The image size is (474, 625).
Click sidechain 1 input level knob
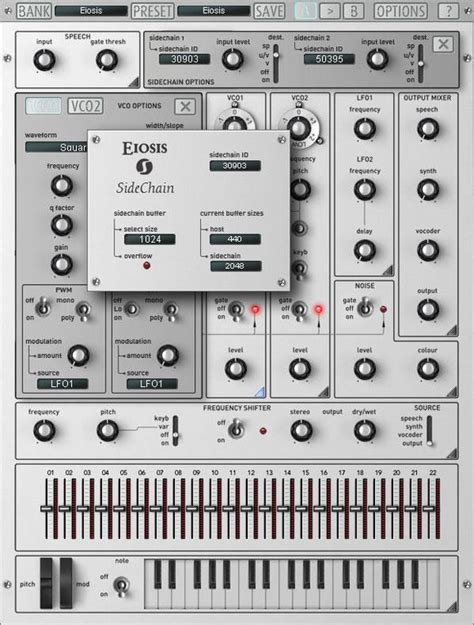tap(232, 60)
